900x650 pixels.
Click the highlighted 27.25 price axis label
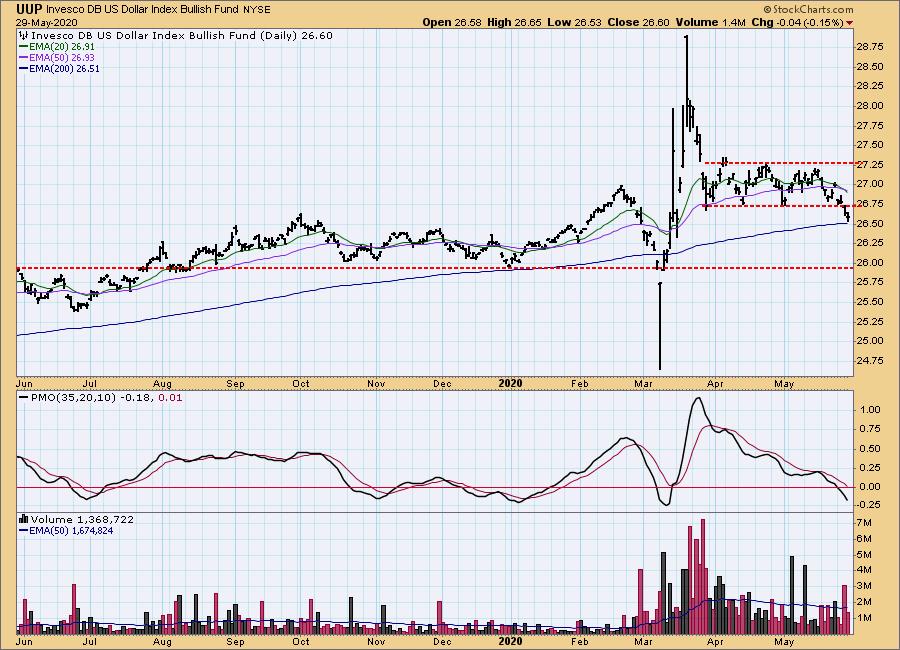click(x=870, y=164)
